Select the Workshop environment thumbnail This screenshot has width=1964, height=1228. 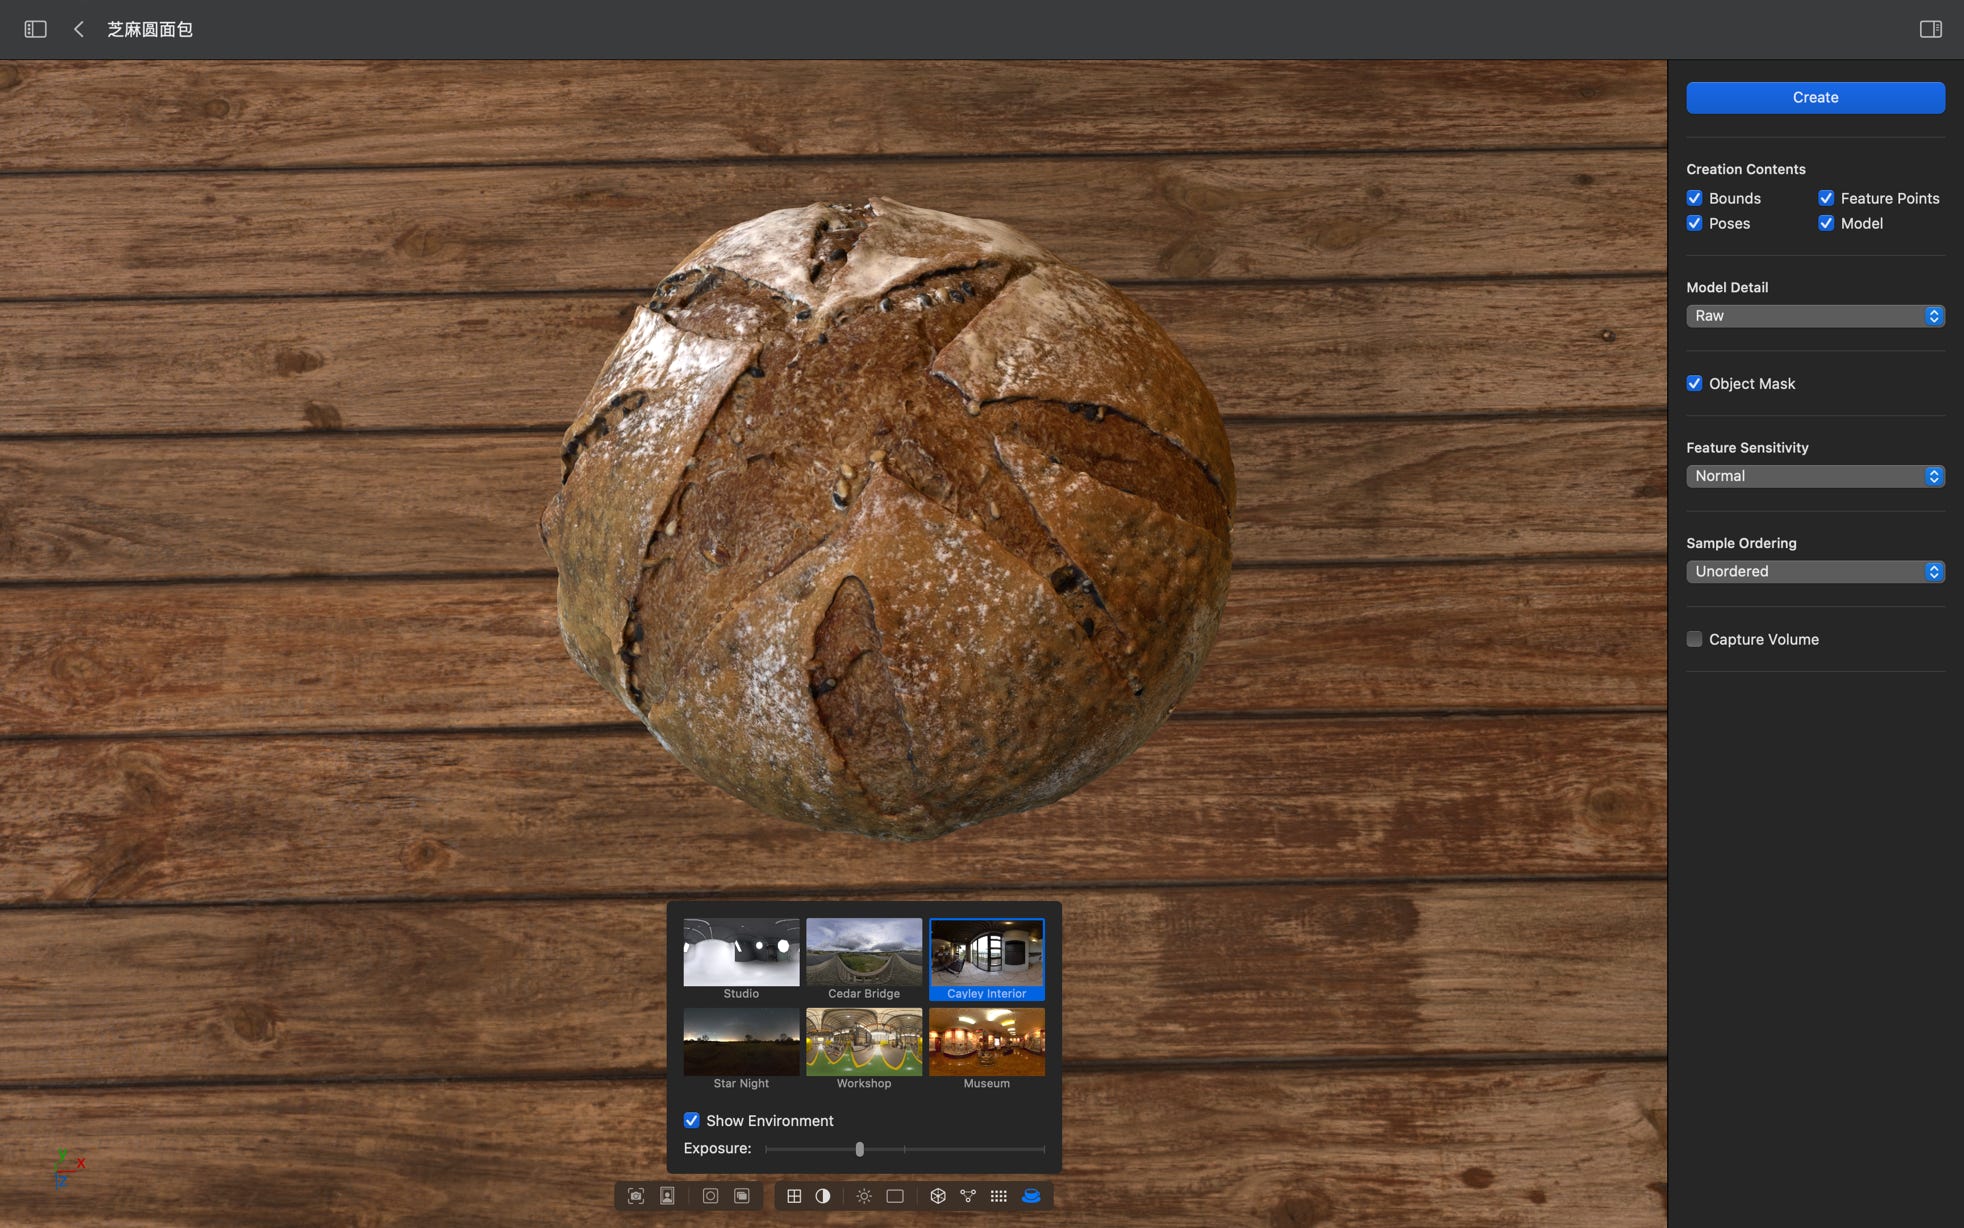pyautogui.click(x=864, y=1042)
